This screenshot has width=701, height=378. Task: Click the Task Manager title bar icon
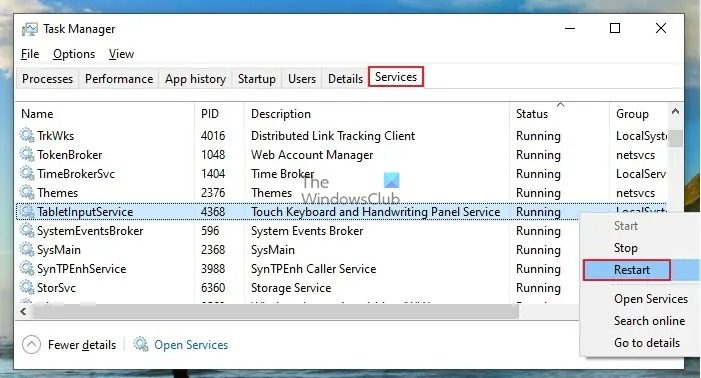(x=30, y=29)
